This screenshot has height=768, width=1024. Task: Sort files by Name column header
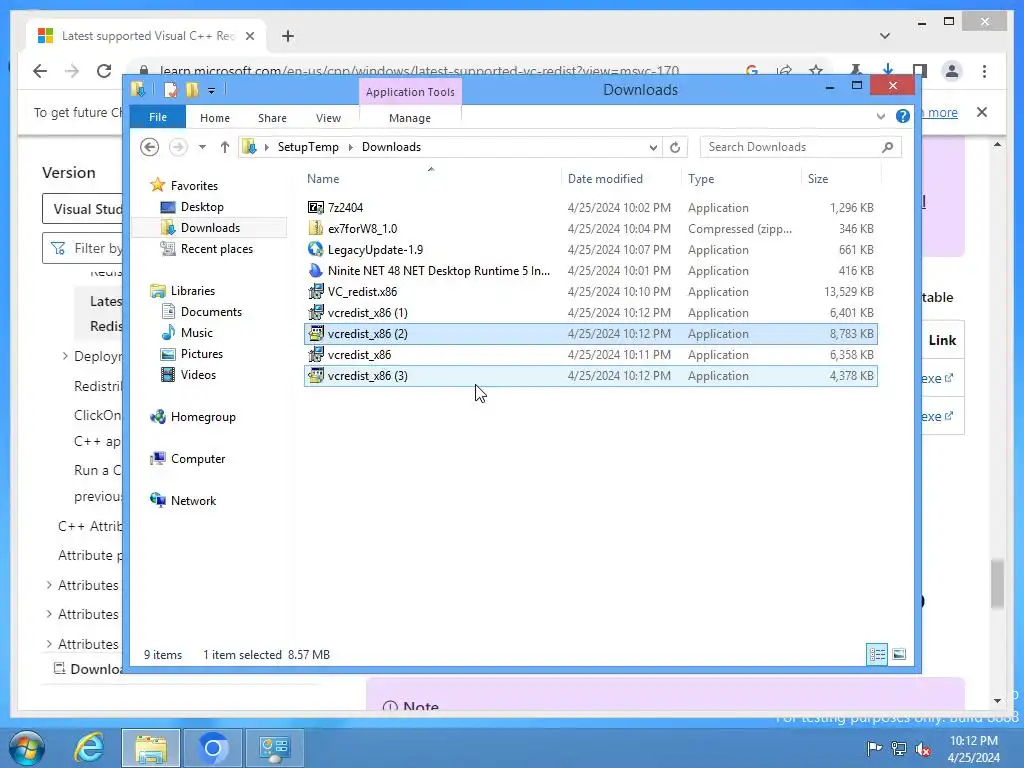click(x=323, y=179)
